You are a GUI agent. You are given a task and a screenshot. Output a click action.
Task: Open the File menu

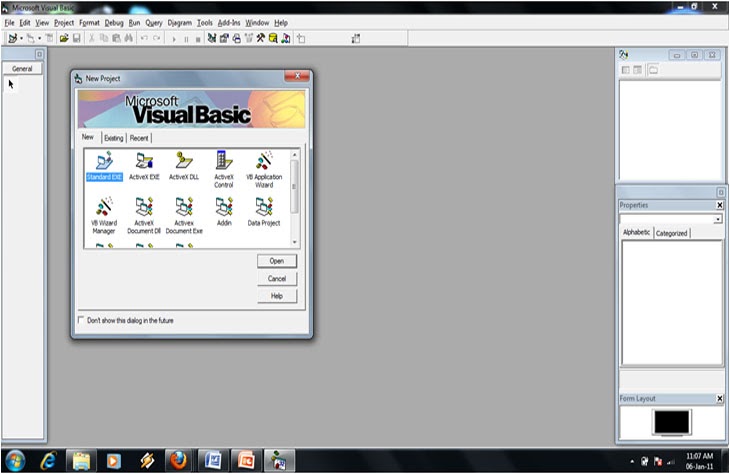pyautogui.click(x=9, y=22)
